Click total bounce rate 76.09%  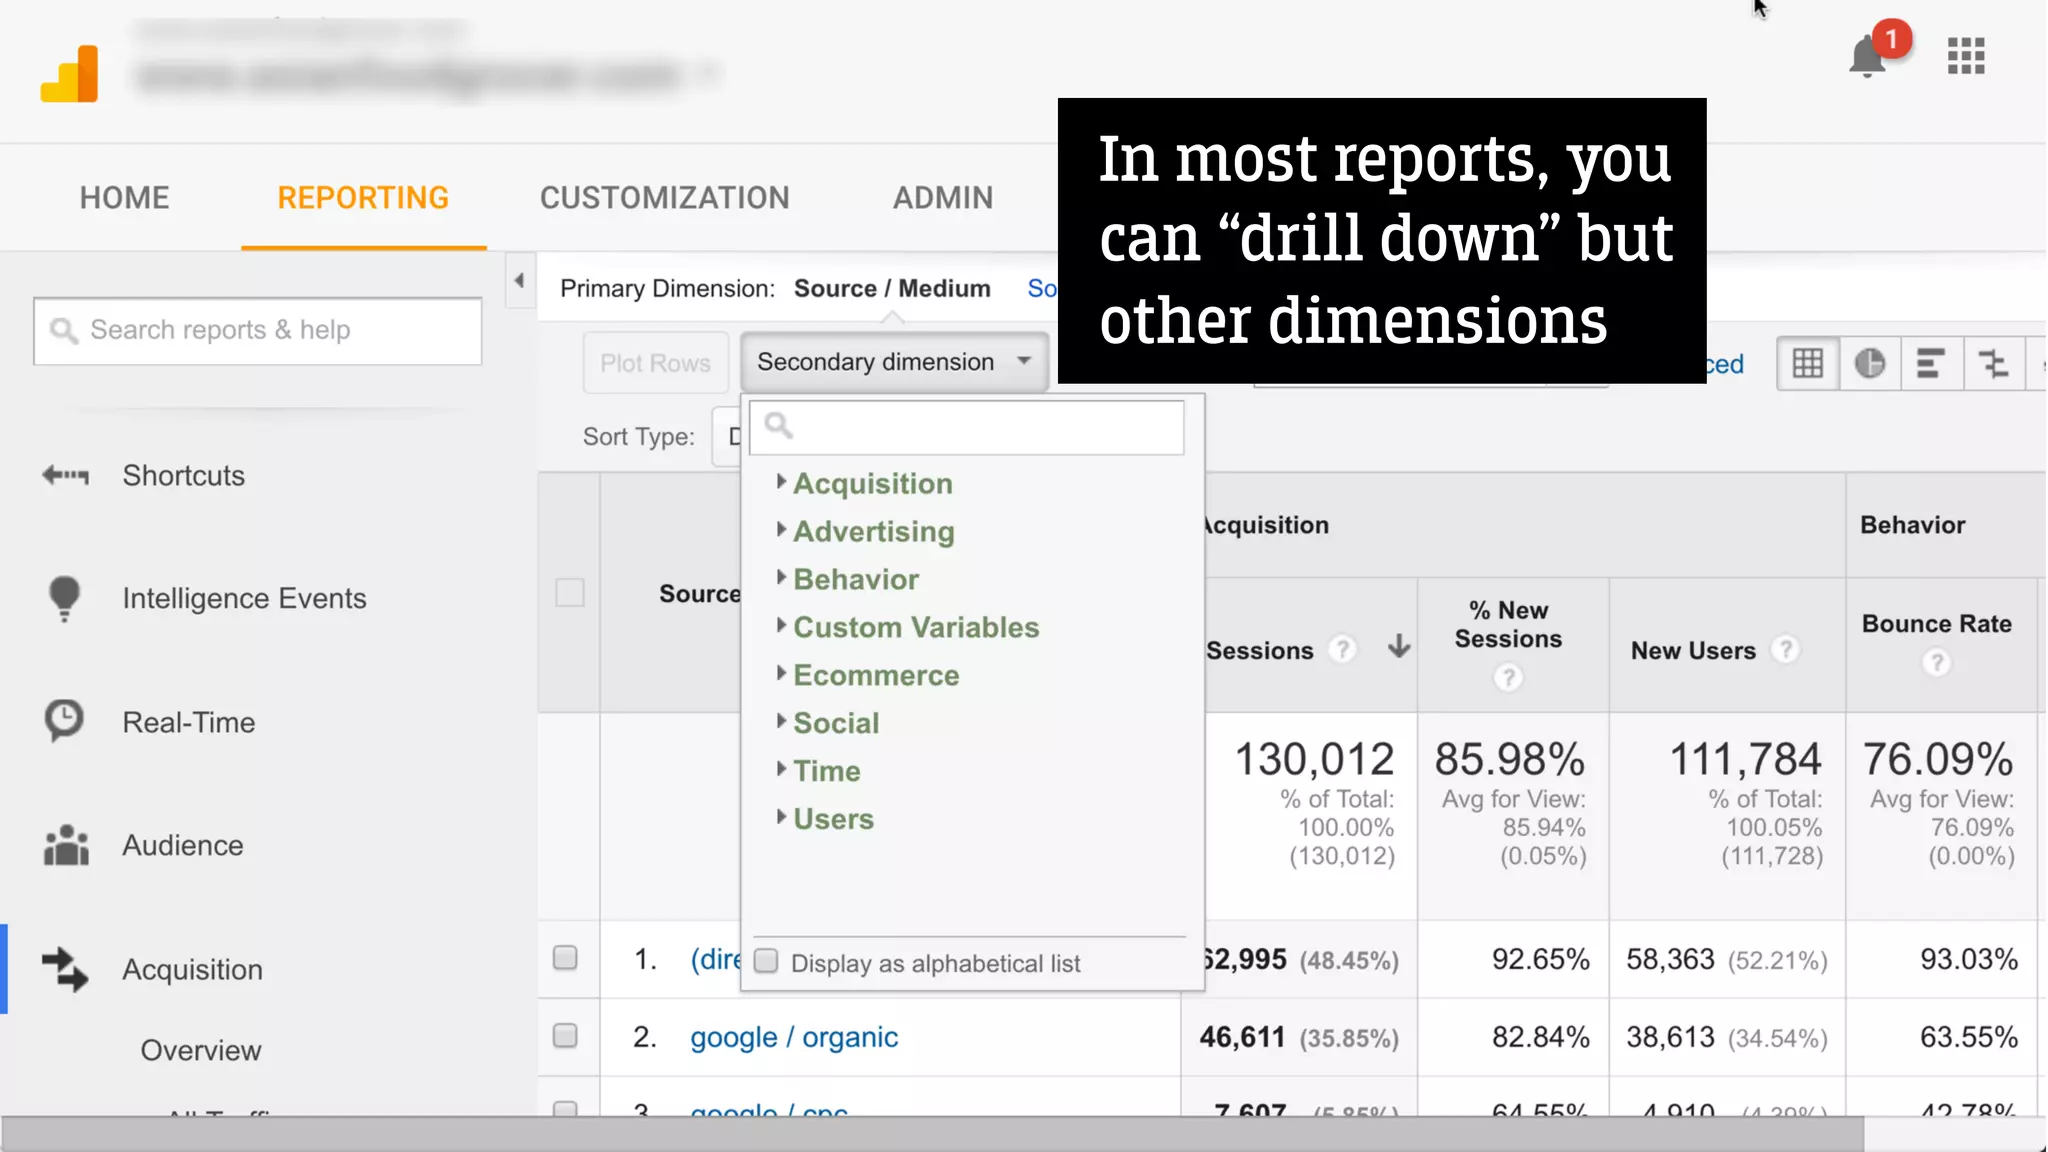[1937, 759]
